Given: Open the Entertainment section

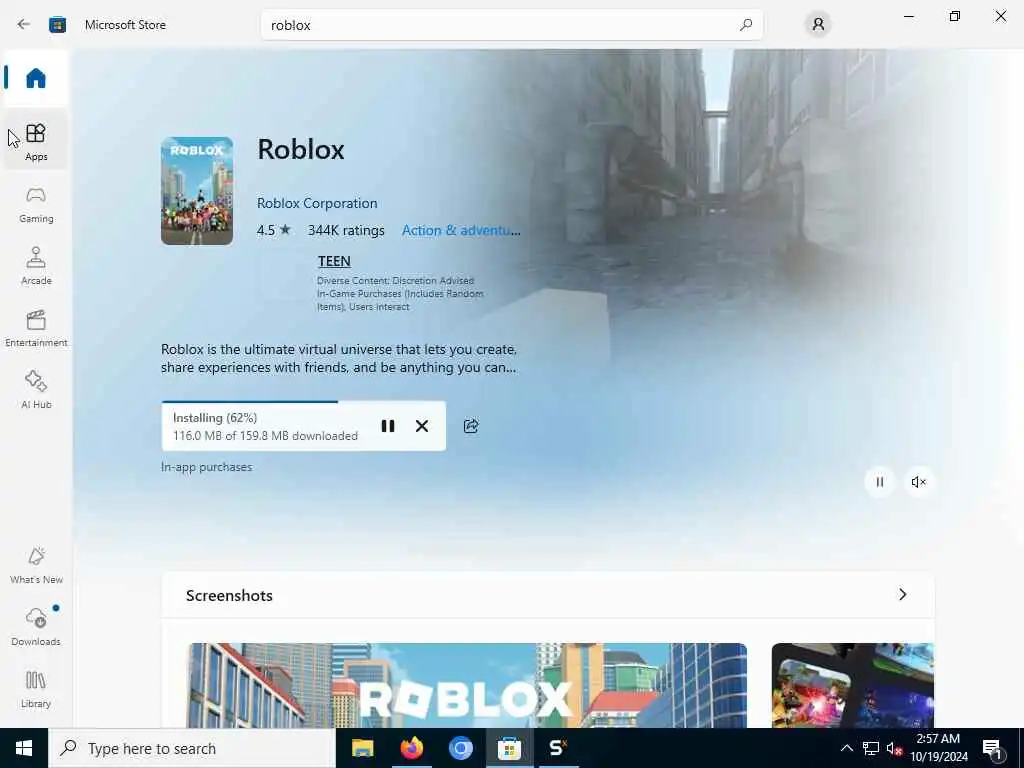Looking at the screenshot, I should [36, 328].
